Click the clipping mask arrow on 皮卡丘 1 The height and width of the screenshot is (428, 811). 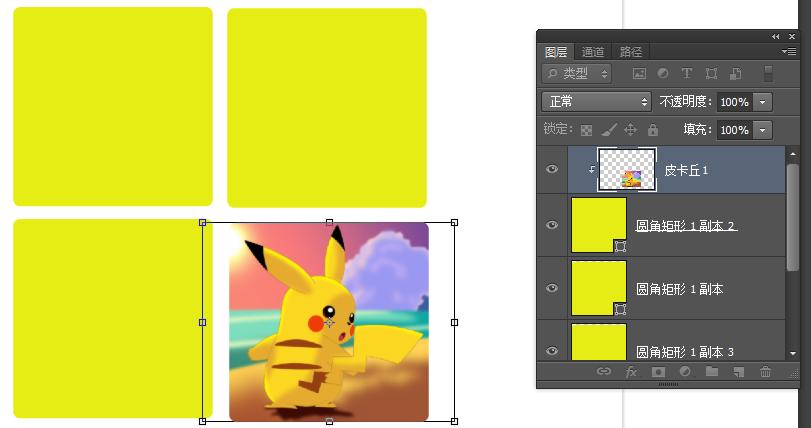coord(592,170)
